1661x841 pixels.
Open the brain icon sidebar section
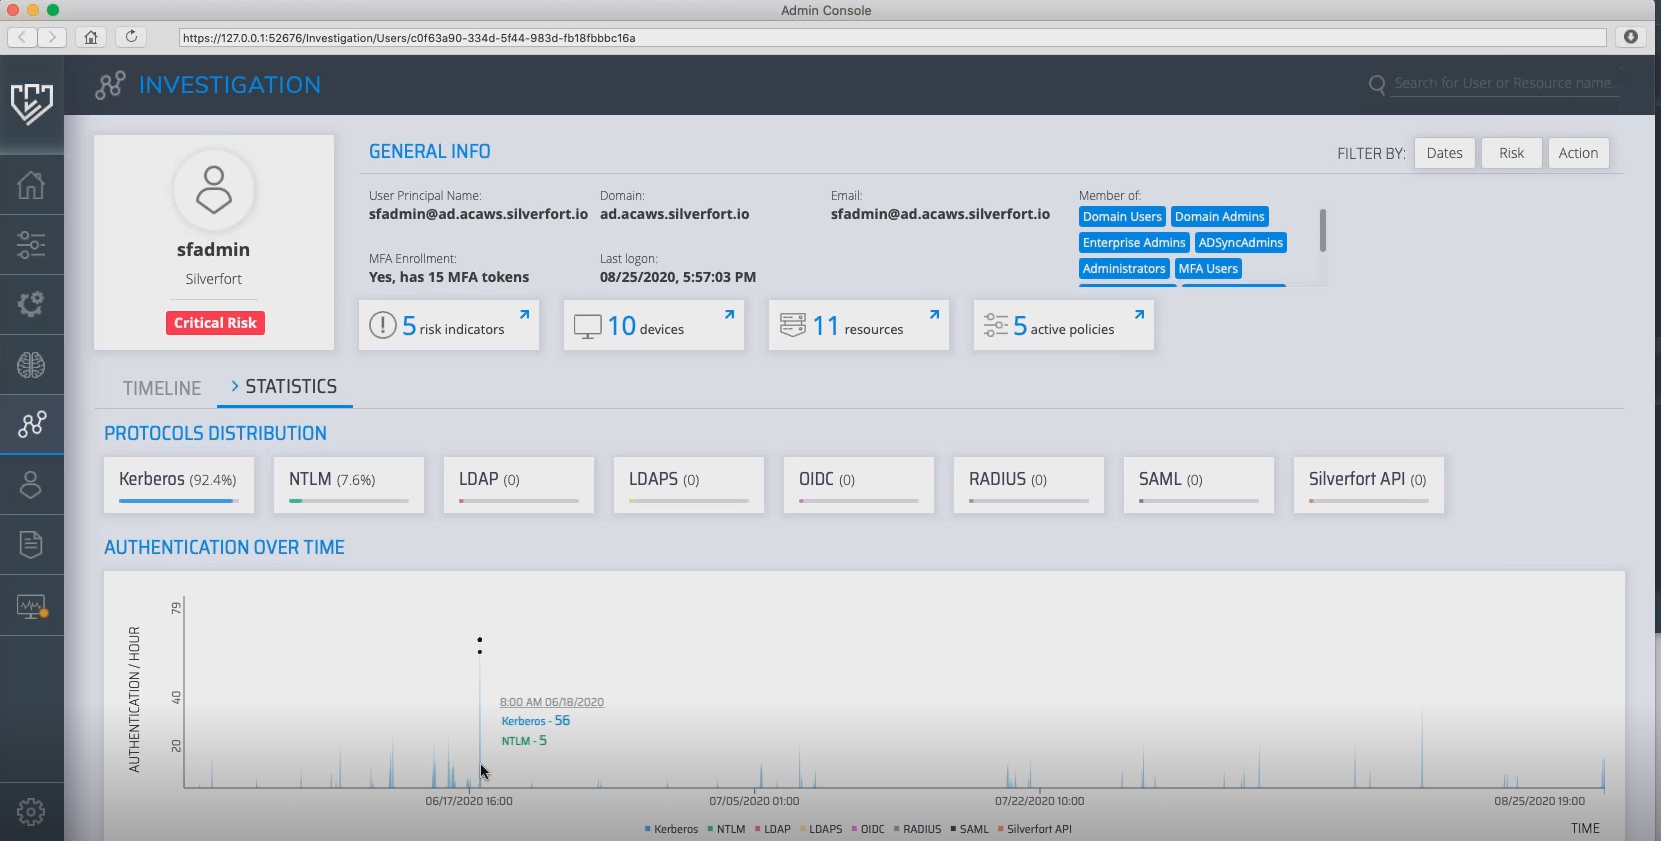click(x=31, y=365)
